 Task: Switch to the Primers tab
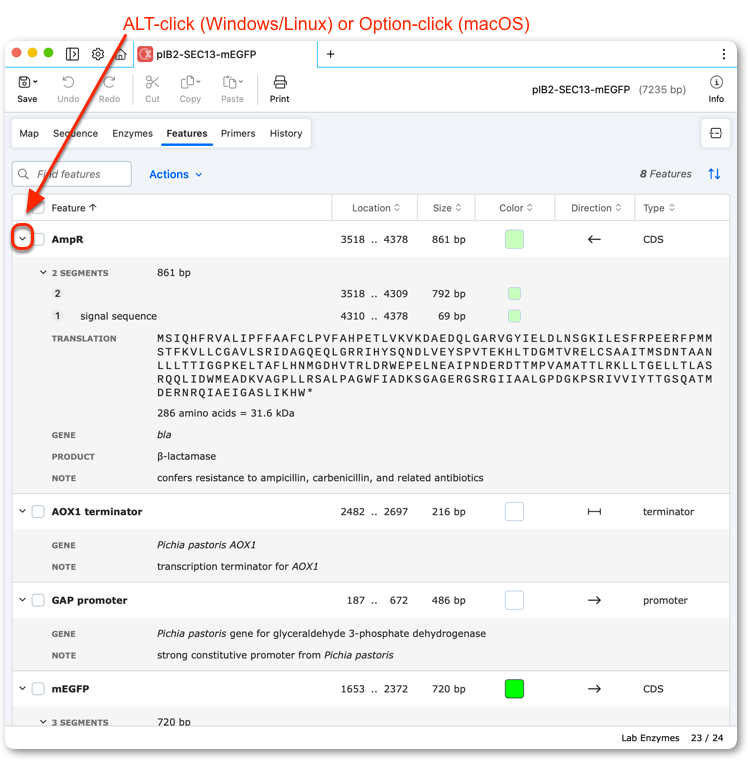click(x=238, y=133)
